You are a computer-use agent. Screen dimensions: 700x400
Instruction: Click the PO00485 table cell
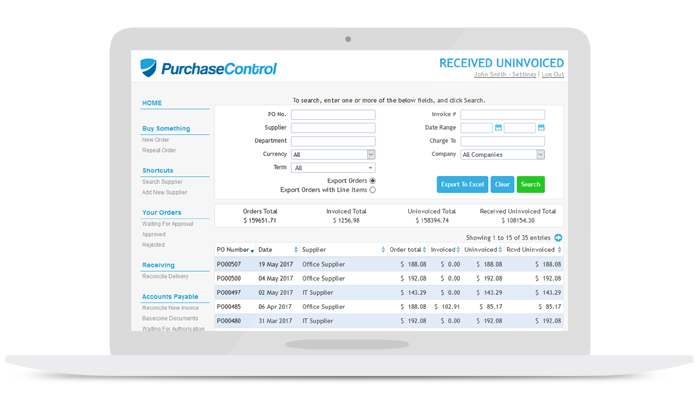(229, 307)
